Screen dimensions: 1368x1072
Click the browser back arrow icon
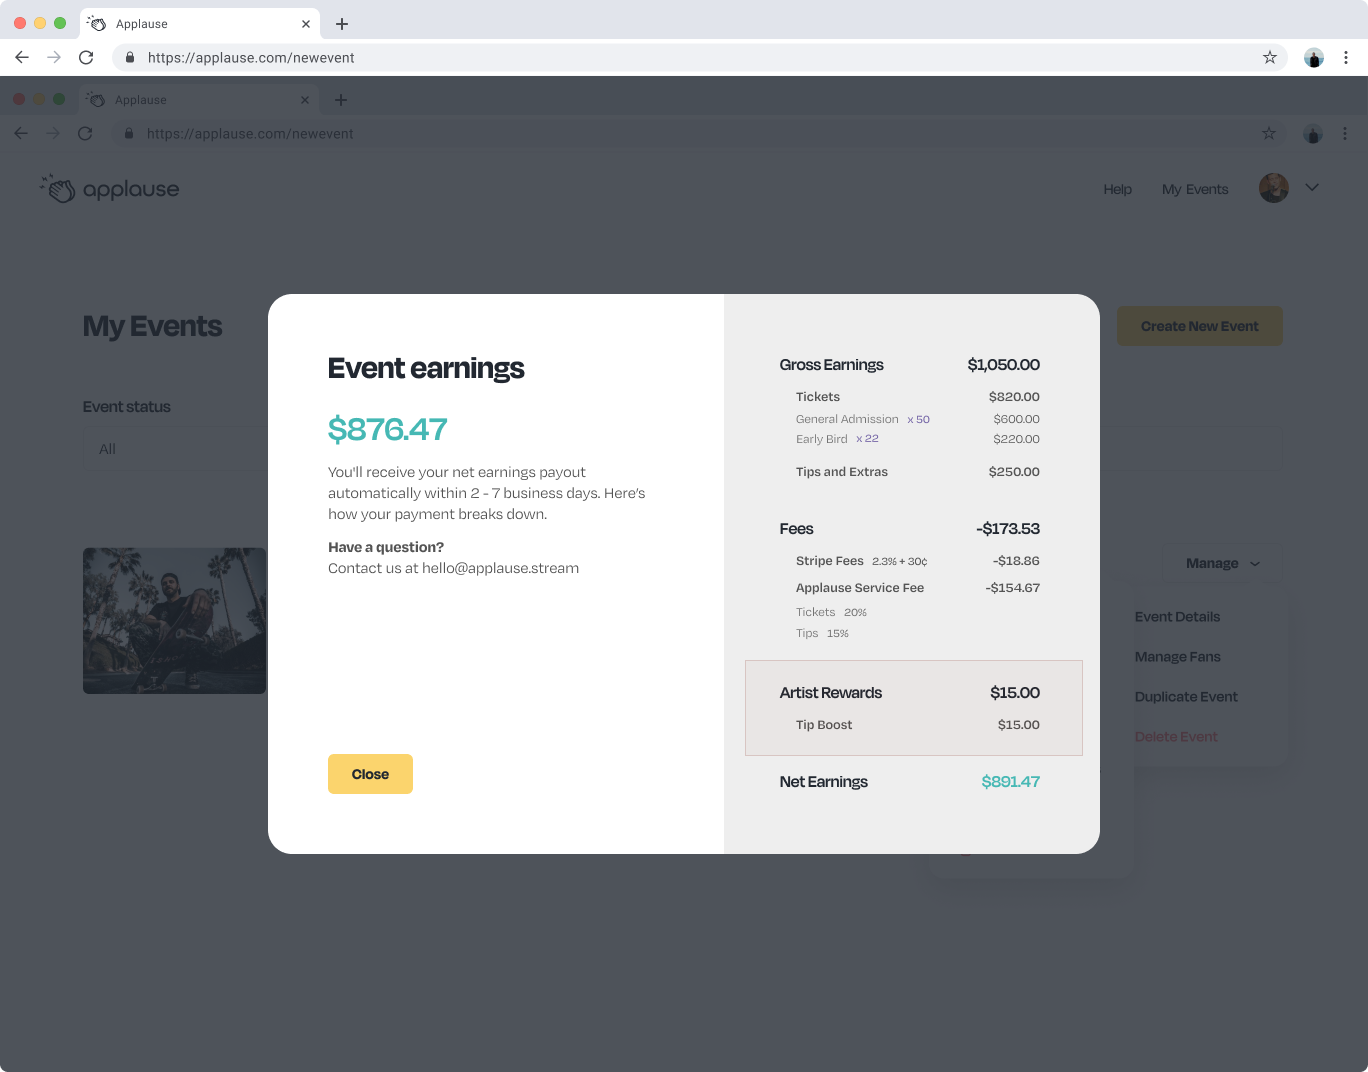[x=22, y=57]
